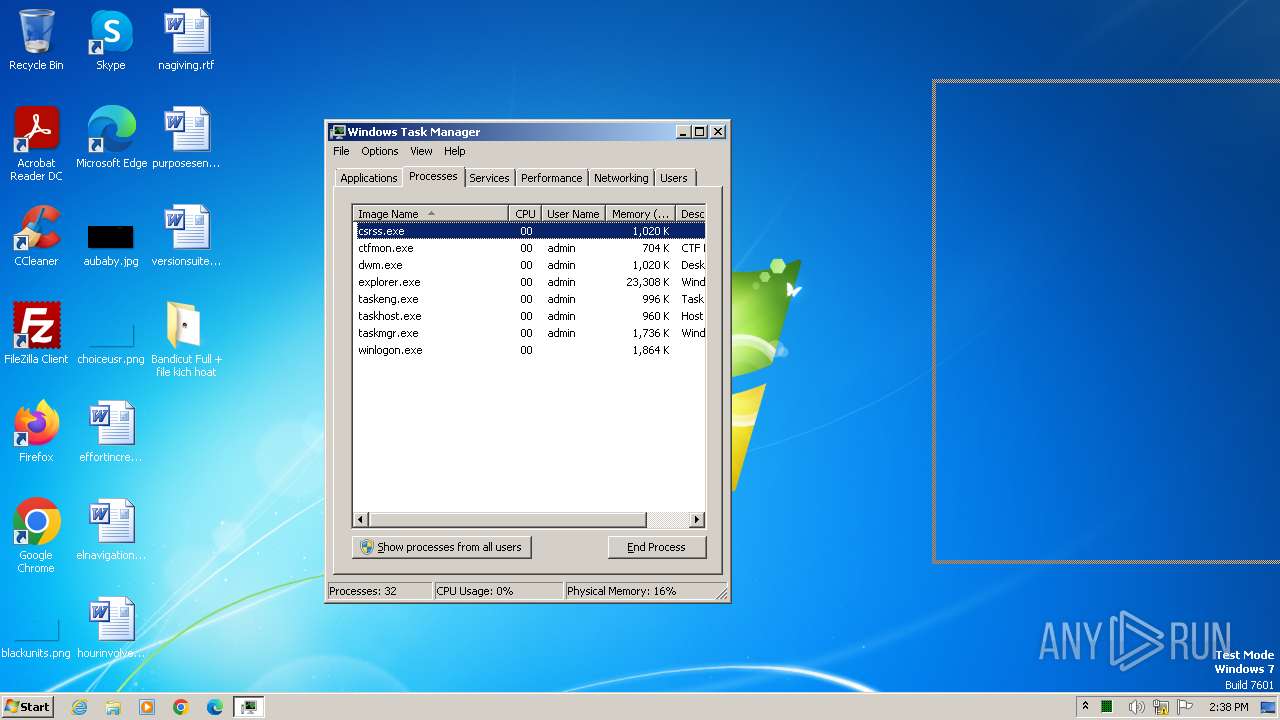The image size is (1280, 720).
Task: Open the File menu in Task Manager
Action: click(341, 151)
